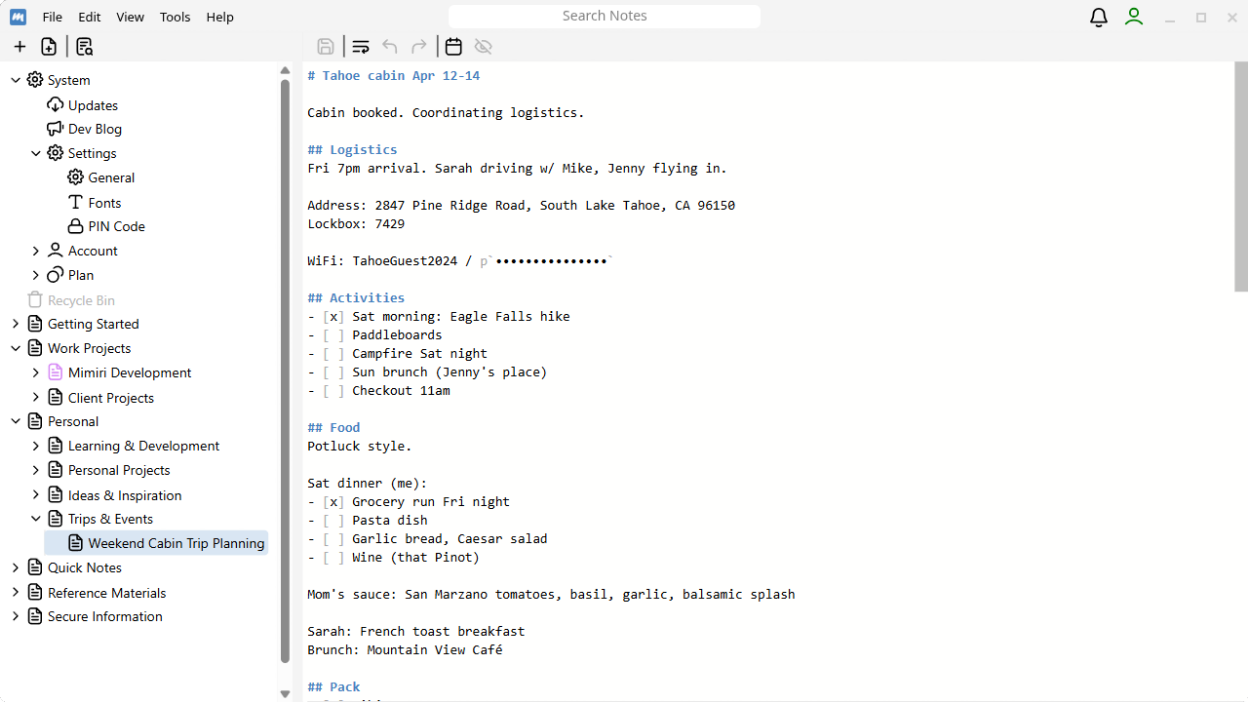The image size is (1248, 702).
Task: Toggle word wrap in the editor toolbar
Action: coord(361,47)
